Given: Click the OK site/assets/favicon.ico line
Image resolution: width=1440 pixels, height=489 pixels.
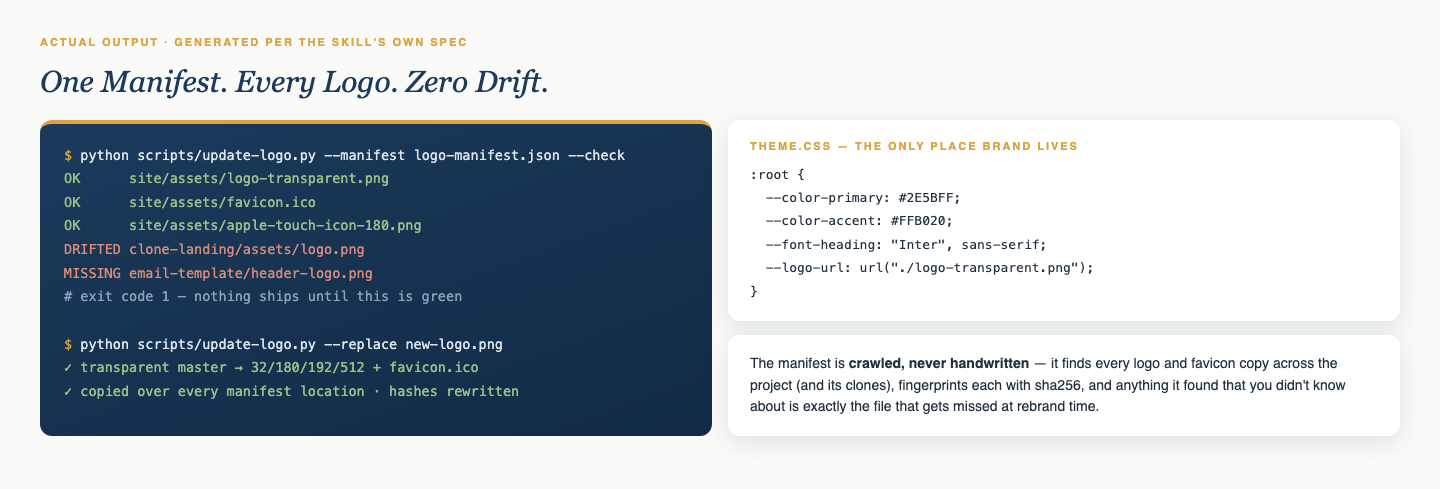Looking at the screenshot, I should (189, 202).
